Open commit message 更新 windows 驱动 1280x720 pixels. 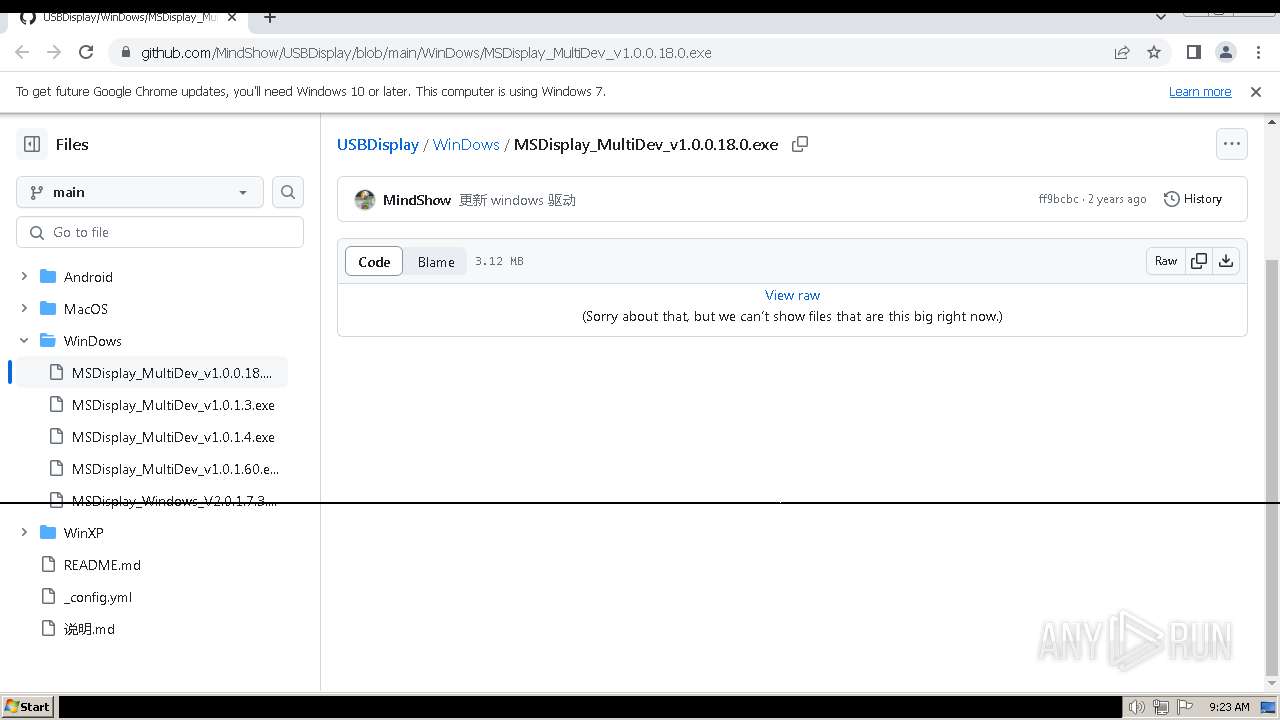pyautogui.click(x=517, y=200)
